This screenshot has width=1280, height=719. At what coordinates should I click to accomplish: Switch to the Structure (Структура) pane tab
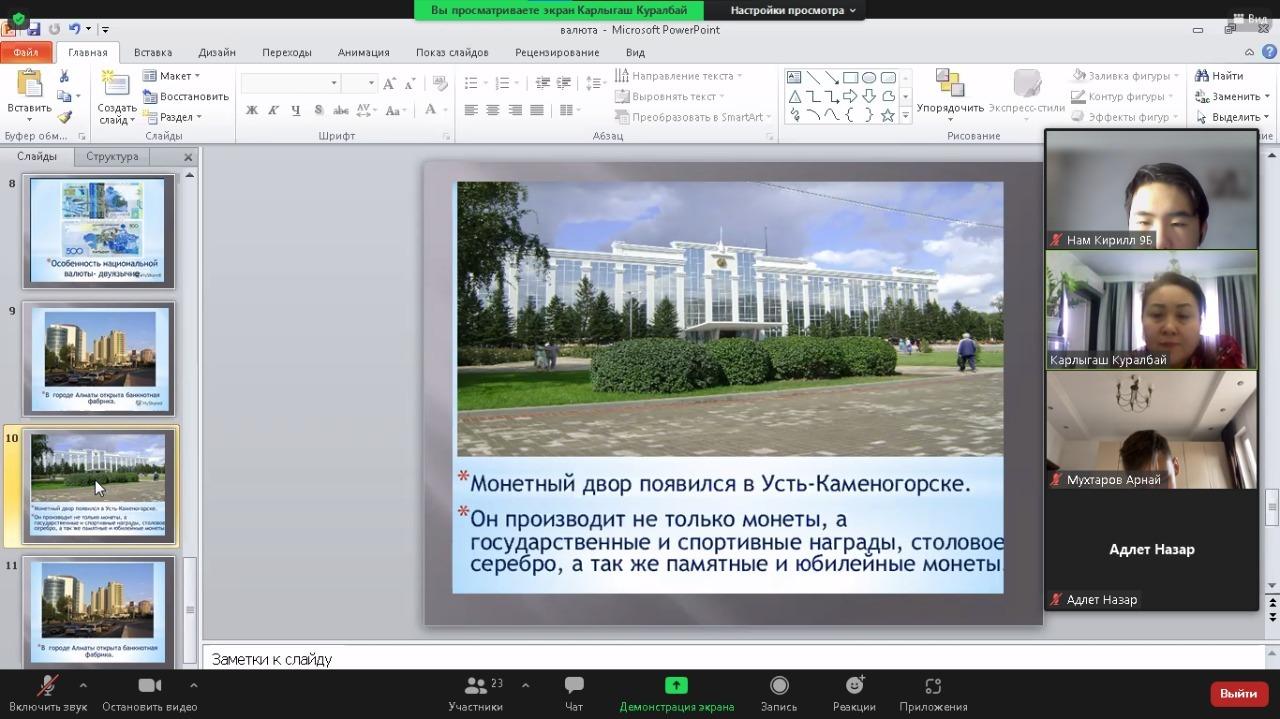[112, 156]
